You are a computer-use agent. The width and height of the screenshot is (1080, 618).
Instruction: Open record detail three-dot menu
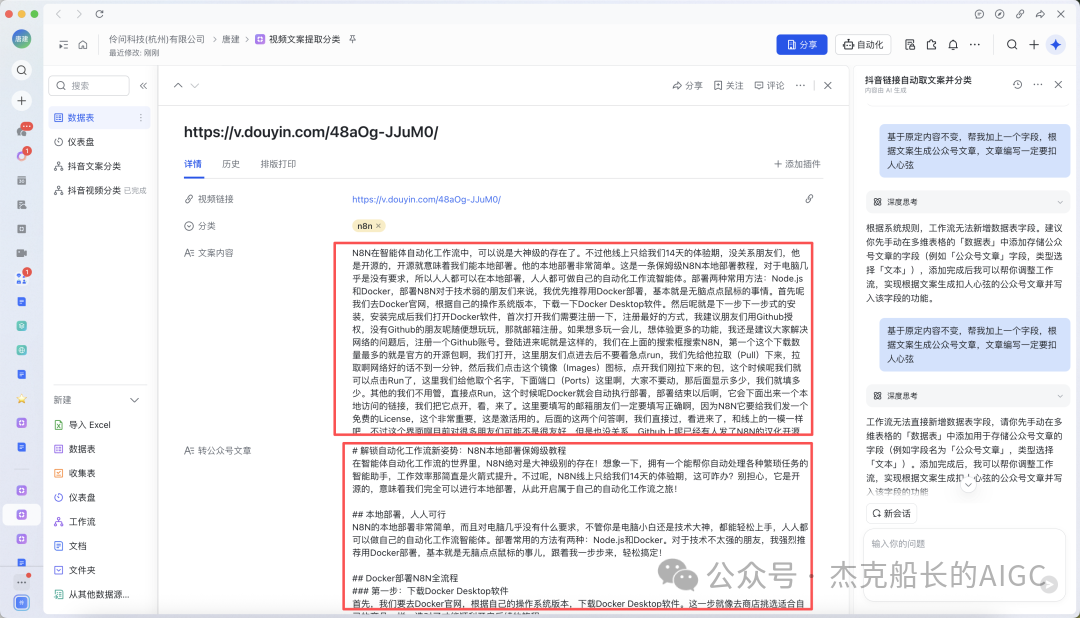click(800, 85)
